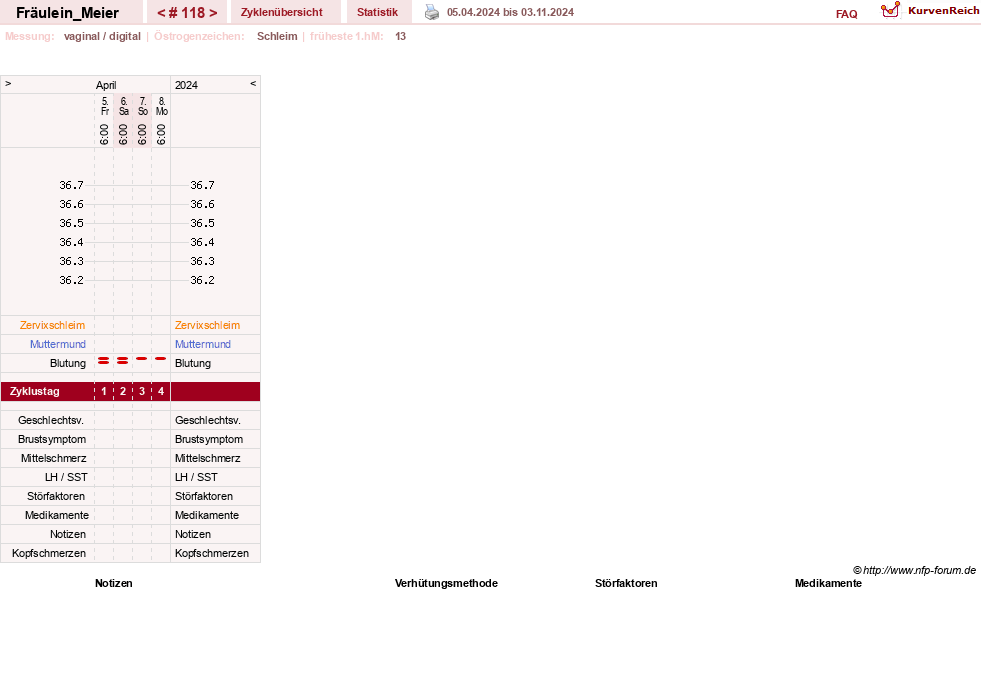981x682 pixels.
Task: Click the left Kopfschmerzen row label
Action: [49, 553]
